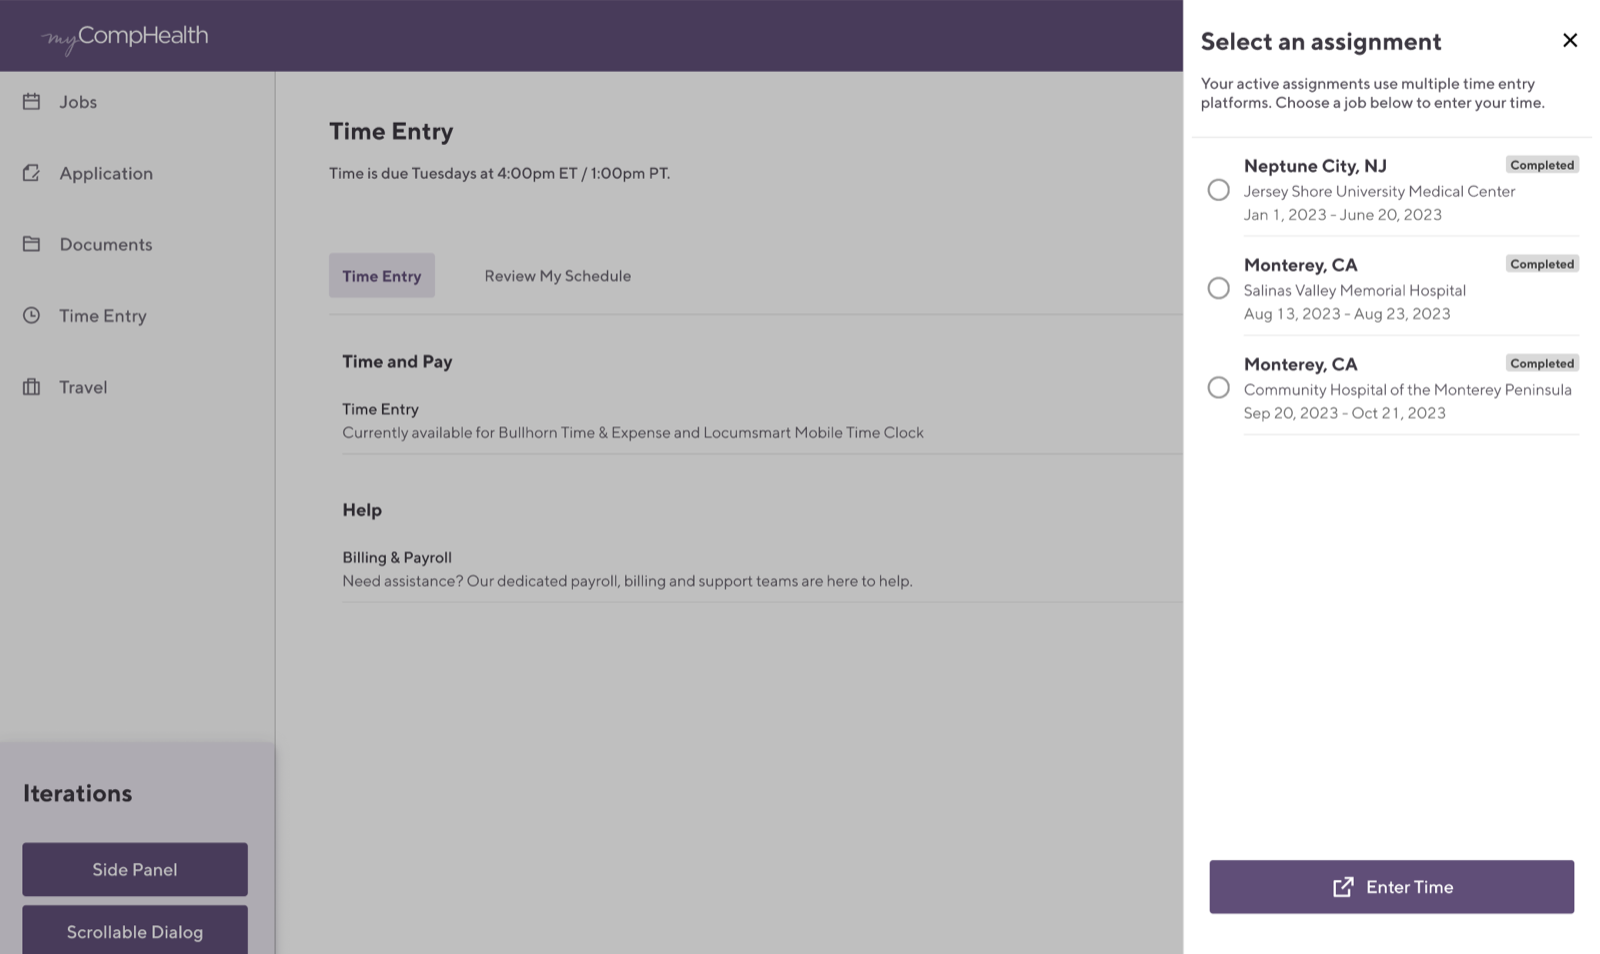
Task: Select the Time Entry tab
Action: (381, 275)
